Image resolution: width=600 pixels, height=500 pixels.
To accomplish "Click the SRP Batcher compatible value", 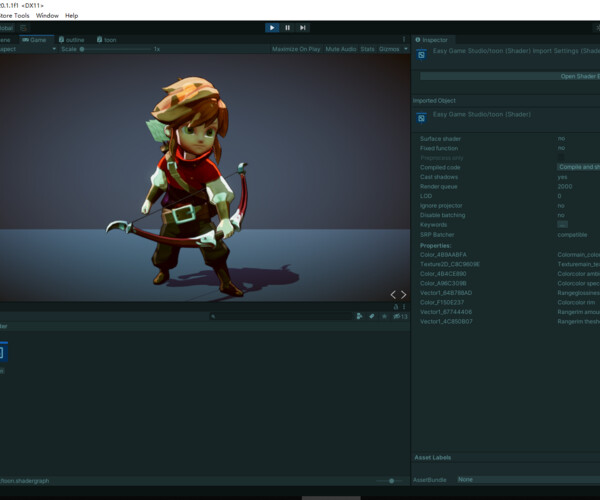I will point(572,235).
